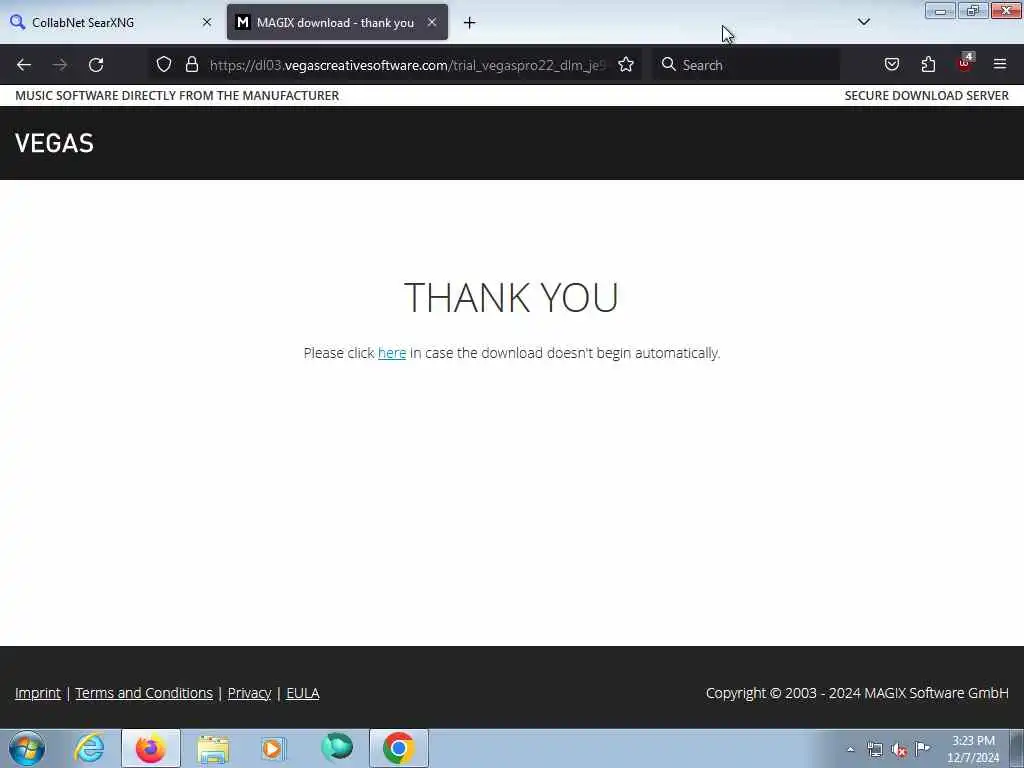Click the 'here' download link
The height and width of the screenshot is (768, 1024).
(392, 353)
